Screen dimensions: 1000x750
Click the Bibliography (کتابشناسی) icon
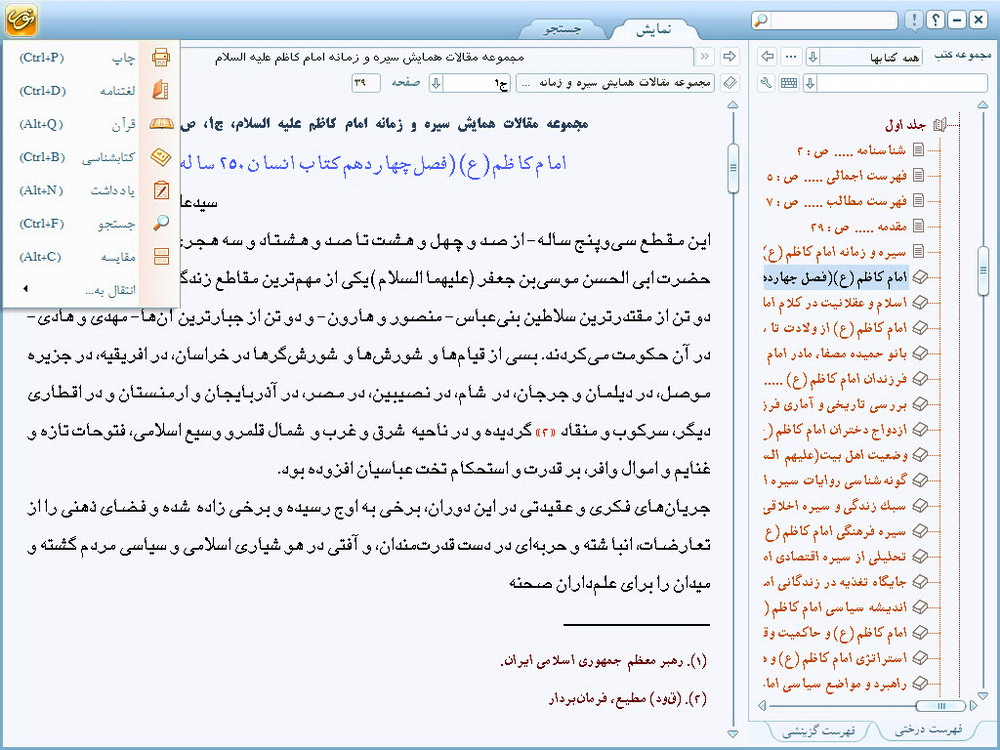160,157
